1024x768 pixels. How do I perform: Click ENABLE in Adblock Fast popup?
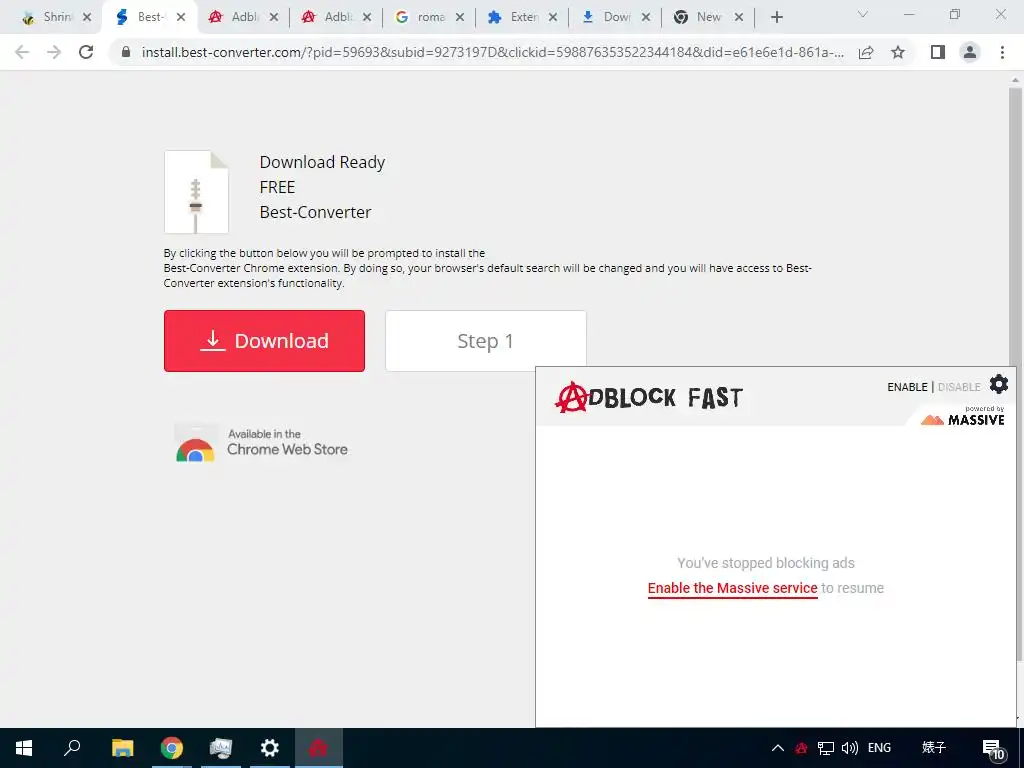click(x=907, y=387)
